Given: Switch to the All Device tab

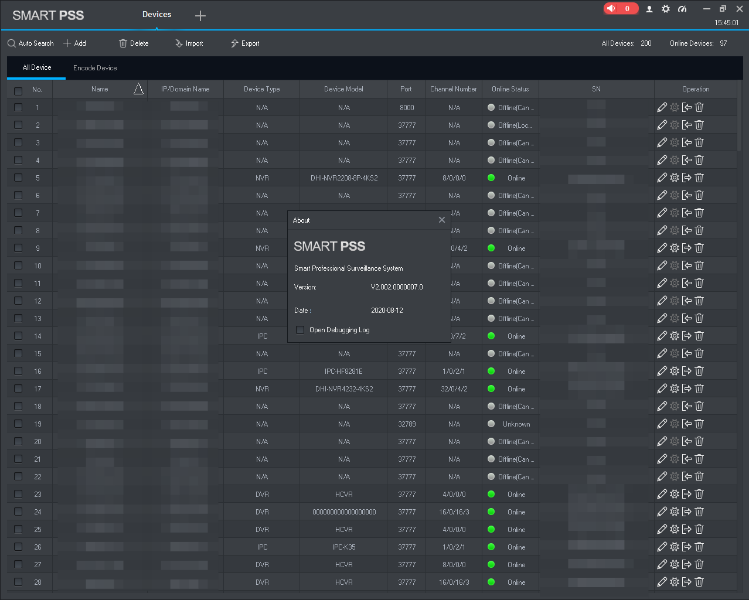Looking at the screenshot, I should [37, 67].
